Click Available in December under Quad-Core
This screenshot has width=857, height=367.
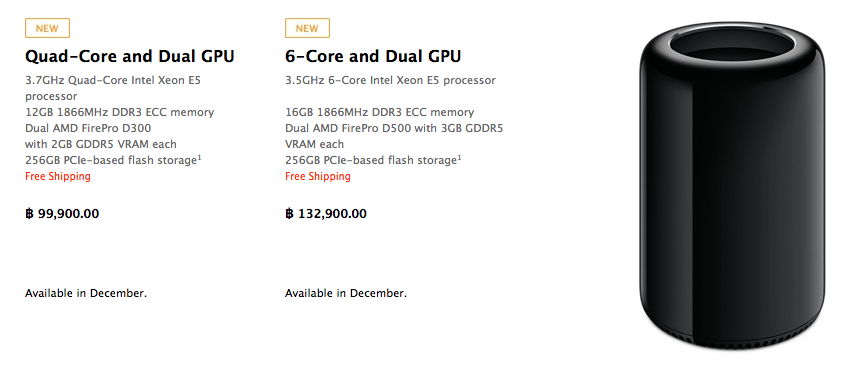coord(86,293)
